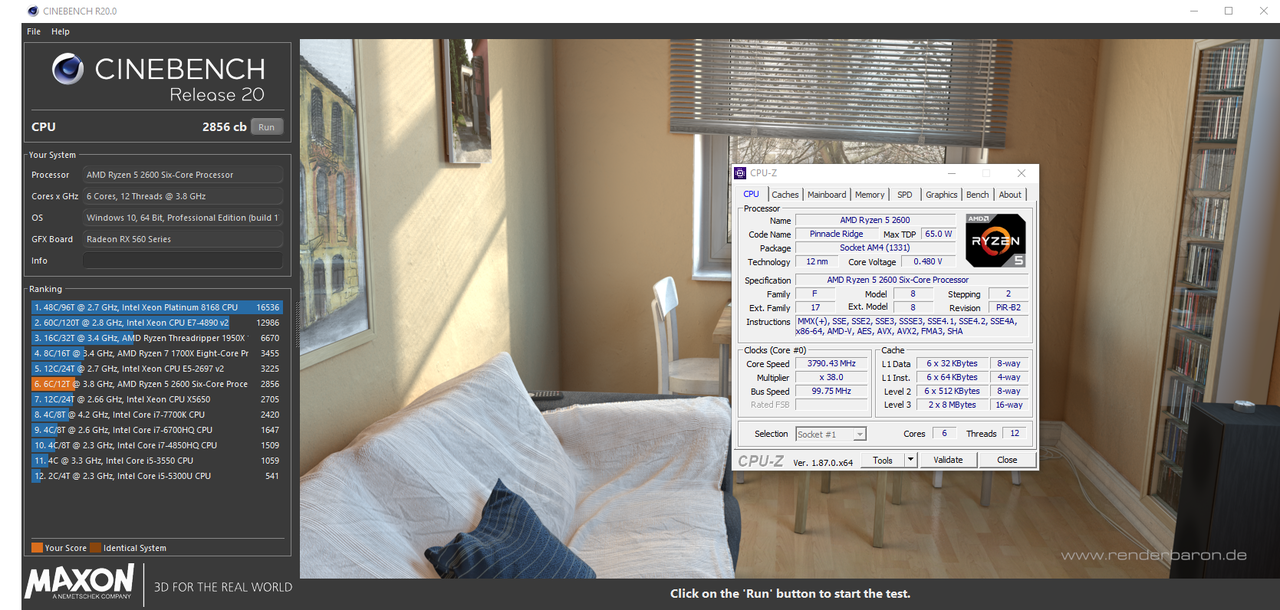Select ranking row Intel Core i5-3550
1280x610 pixels.
tap(157, 461)
